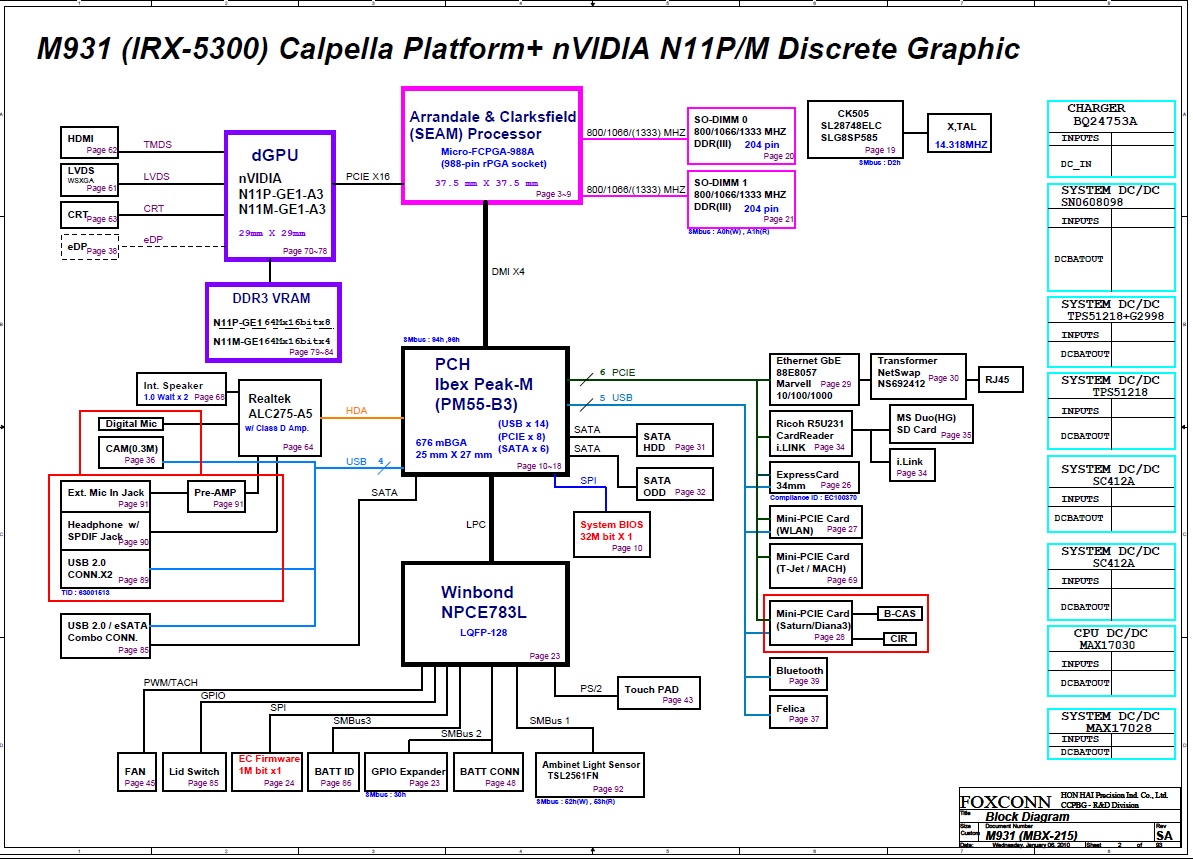The image size is (1193, 859).
Task: Click the Int. Speaker block
Action: (181, 390)
